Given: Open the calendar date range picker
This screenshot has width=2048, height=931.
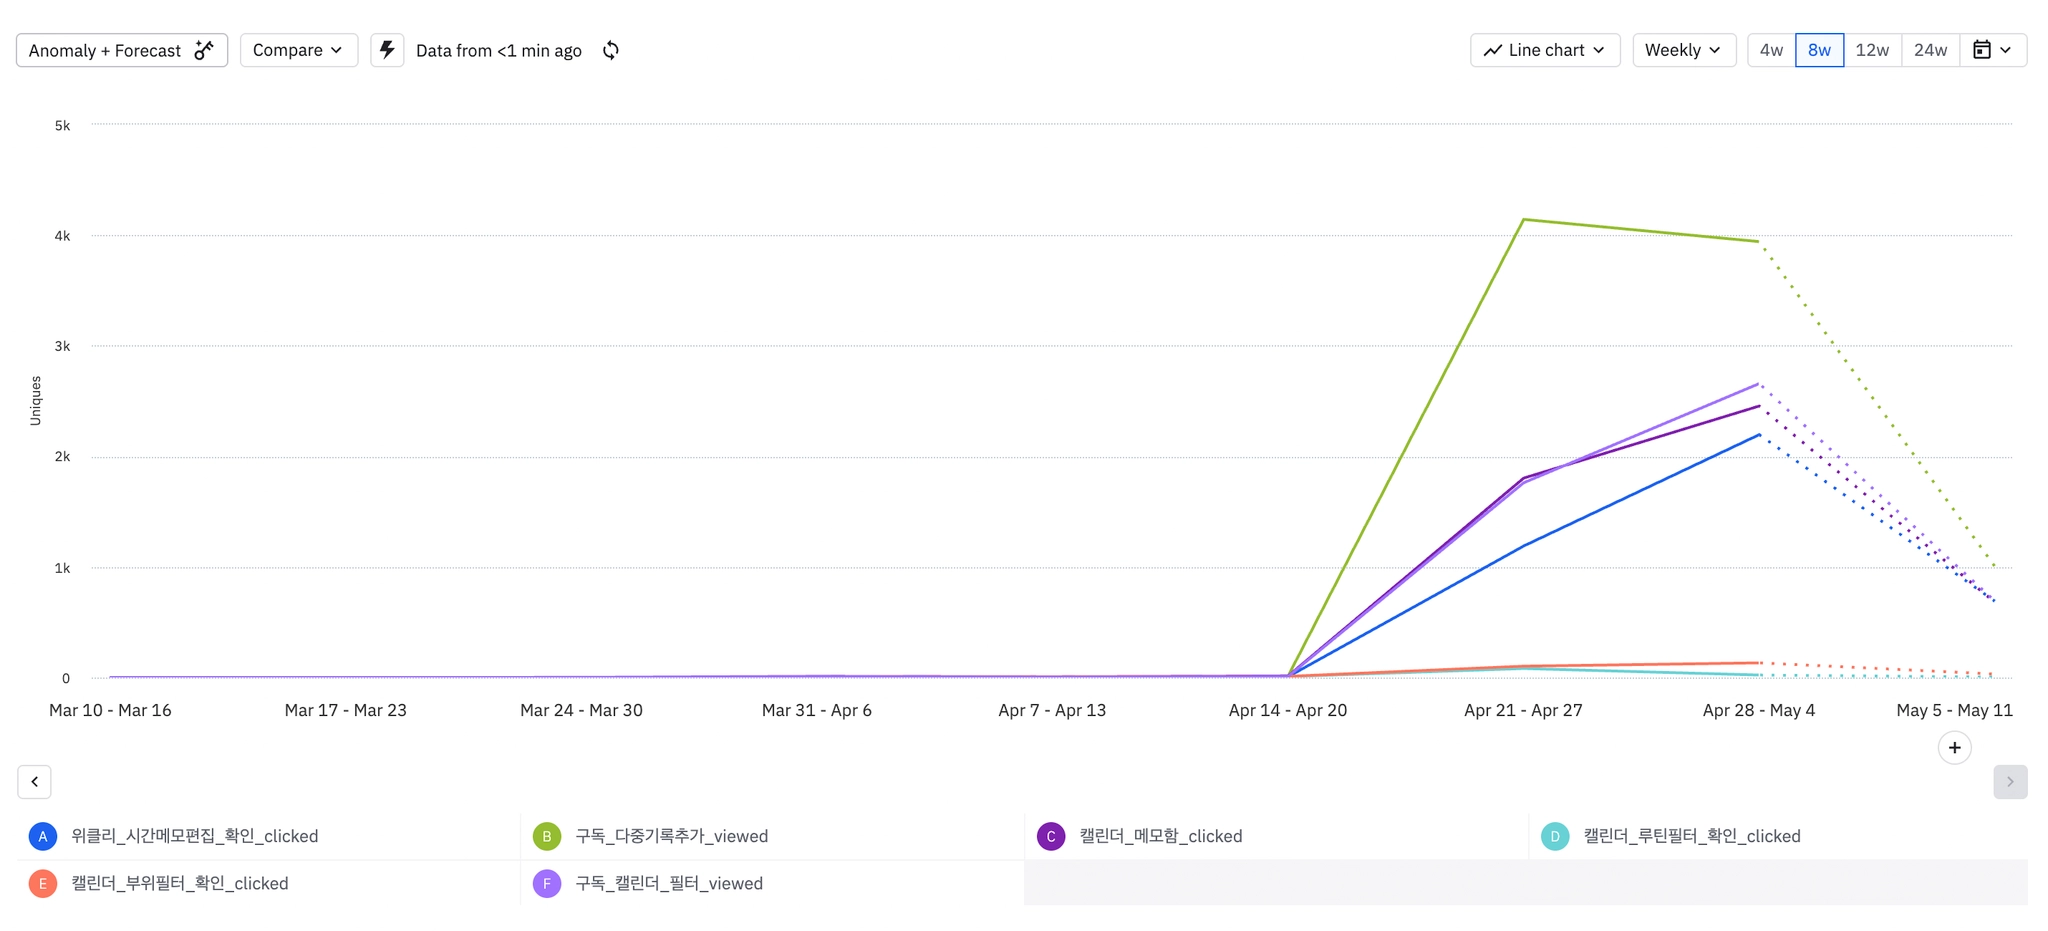Looking at the screenshot, I should pos(1992,50).
